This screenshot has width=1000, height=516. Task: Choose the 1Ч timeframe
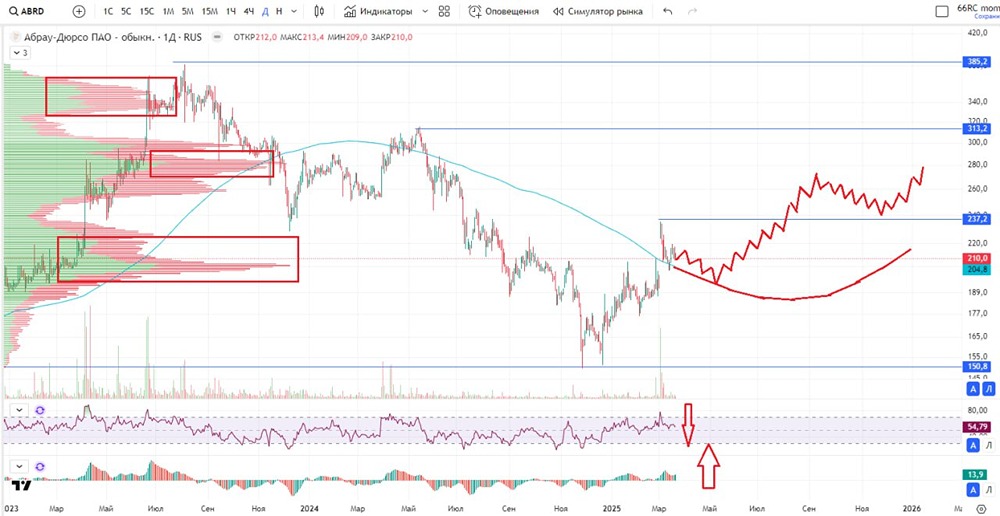[x=231, y=11]
